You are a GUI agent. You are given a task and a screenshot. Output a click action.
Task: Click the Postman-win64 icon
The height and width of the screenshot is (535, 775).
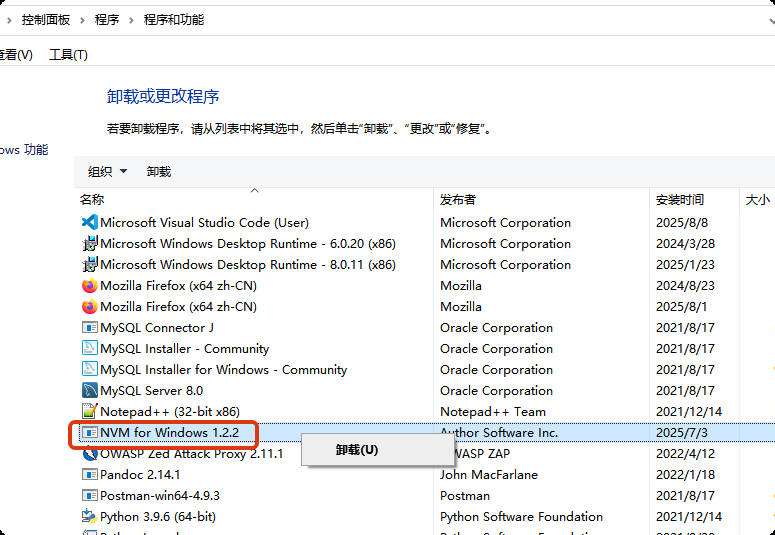89,495
